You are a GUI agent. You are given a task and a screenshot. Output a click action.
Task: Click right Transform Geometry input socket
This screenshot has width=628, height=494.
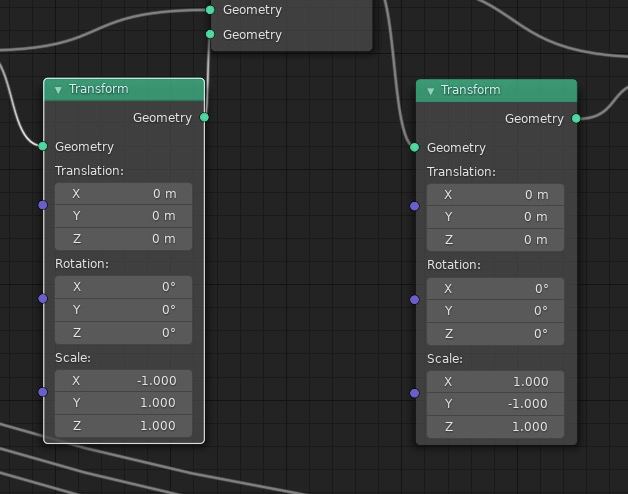[415, 147]
